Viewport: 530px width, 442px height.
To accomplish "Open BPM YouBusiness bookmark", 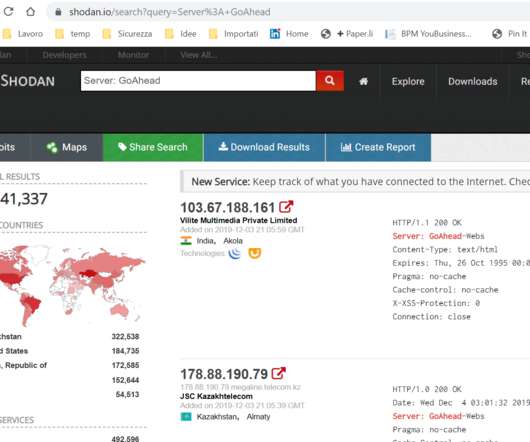I will tap(428, 34).
